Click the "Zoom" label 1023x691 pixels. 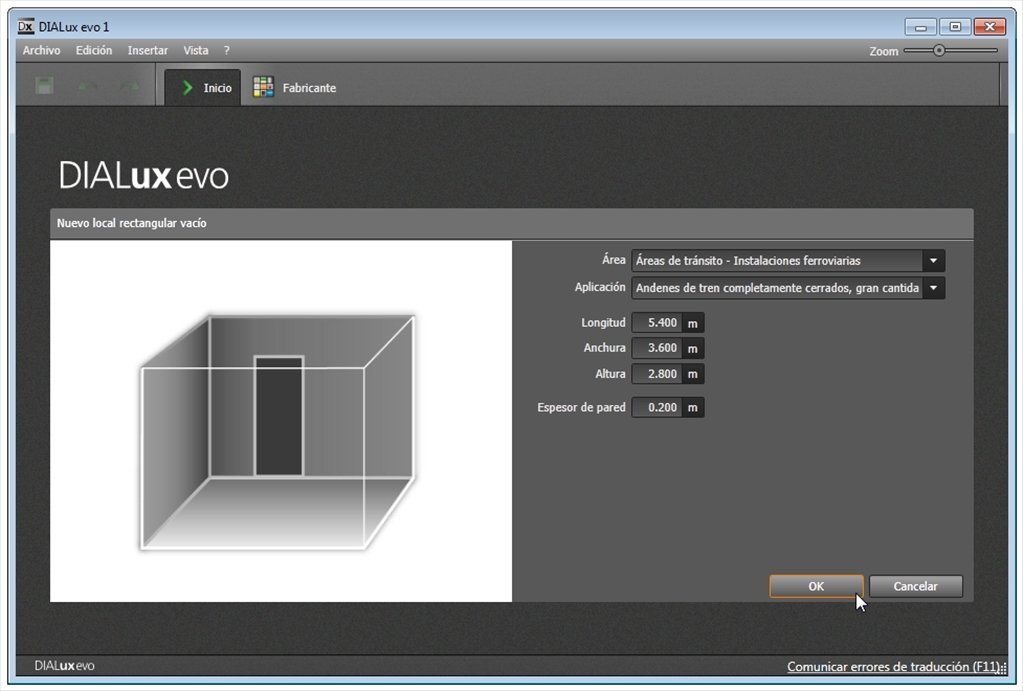pos(883,51)
